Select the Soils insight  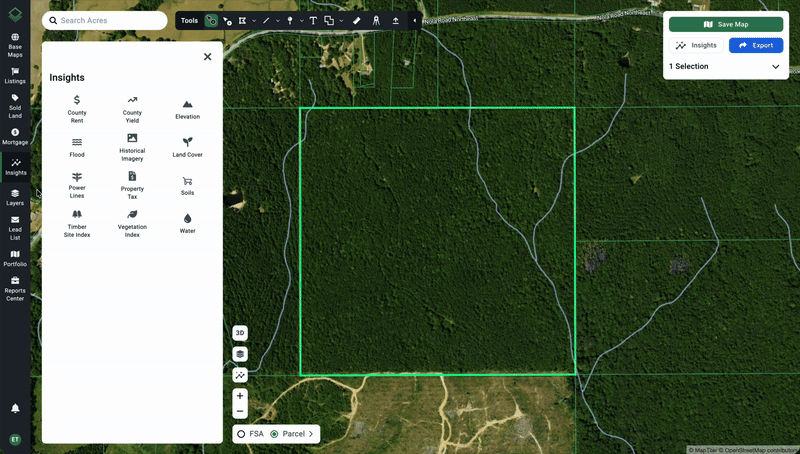point(187,186)
